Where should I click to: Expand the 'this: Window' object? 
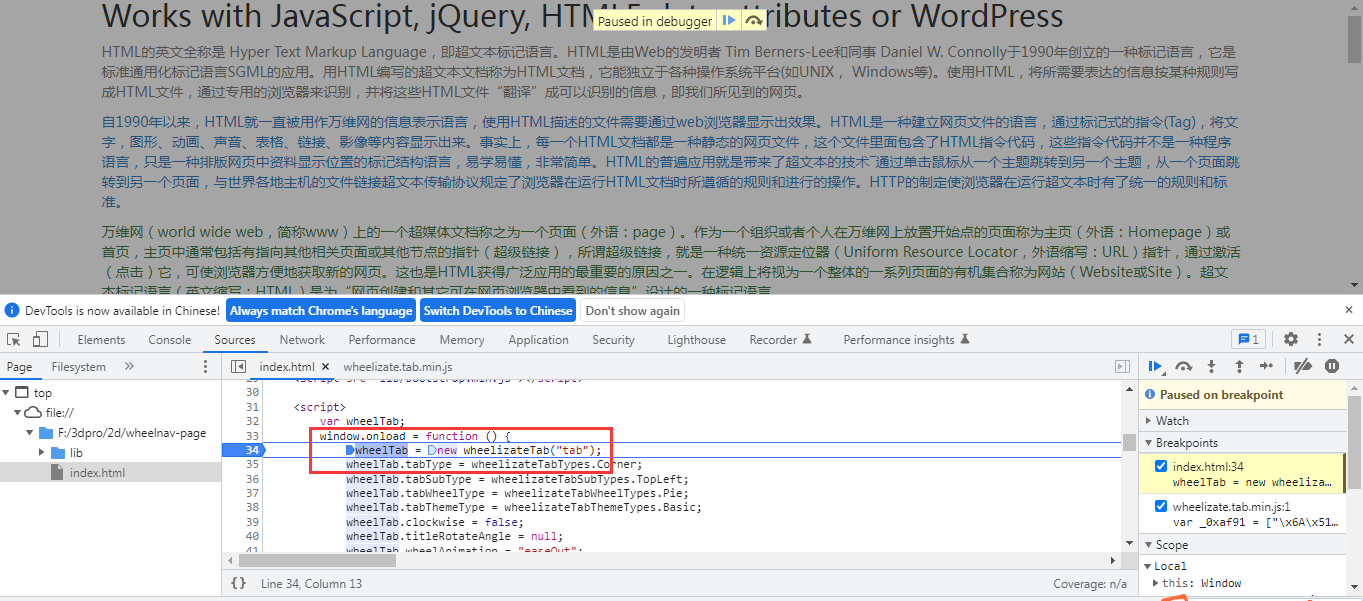click(1156, 583)
